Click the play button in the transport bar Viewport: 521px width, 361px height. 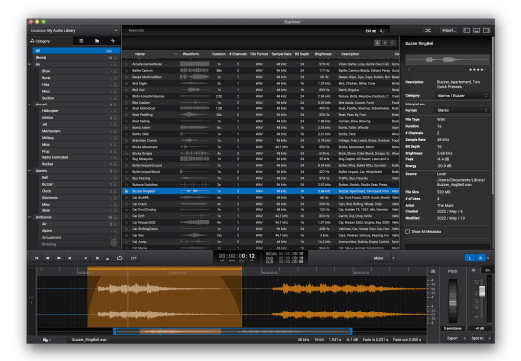click(x=97, y=258)
